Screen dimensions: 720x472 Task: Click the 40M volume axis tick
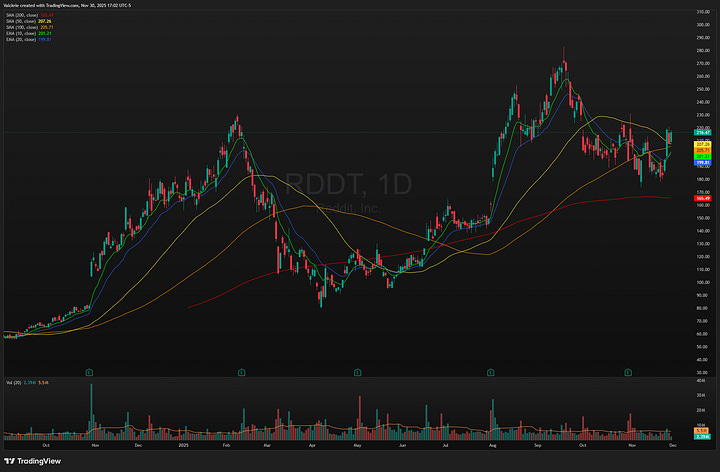tap(701, 381)
